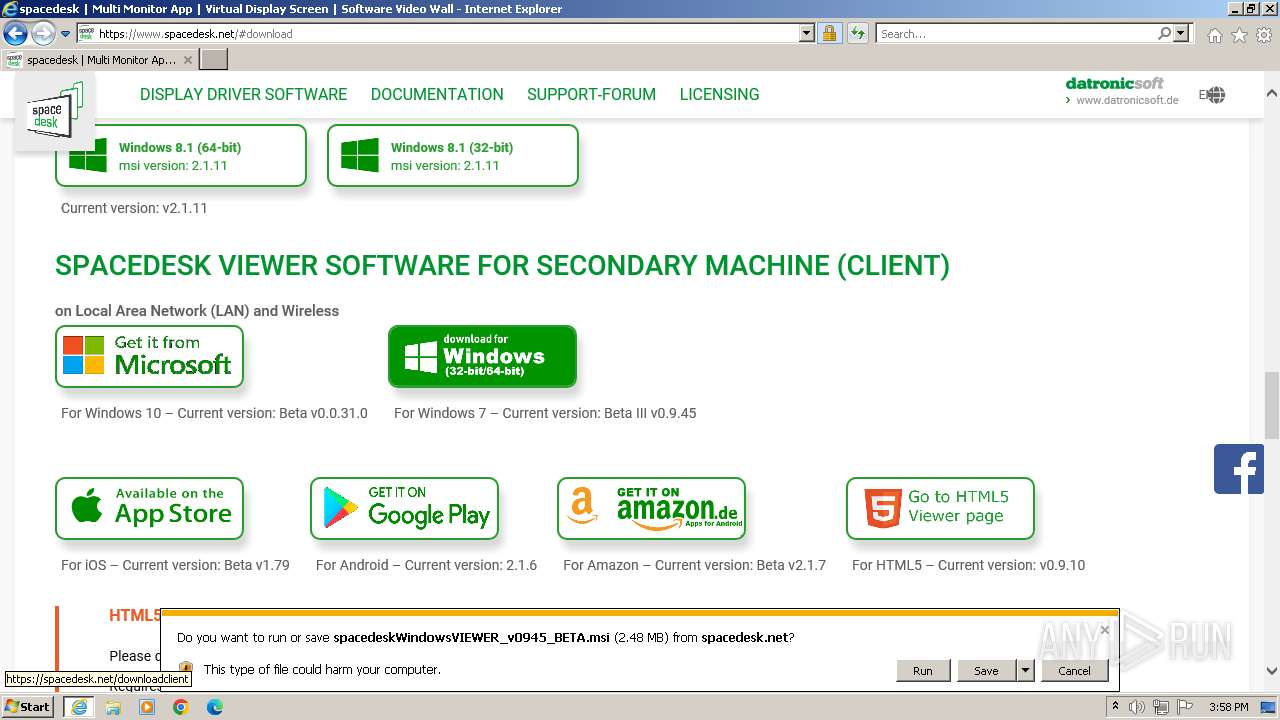Image resolution: width=1280 pixels, height=720 pixels.
Task: Open the Facebook side icon
Action: [1238, 469]
